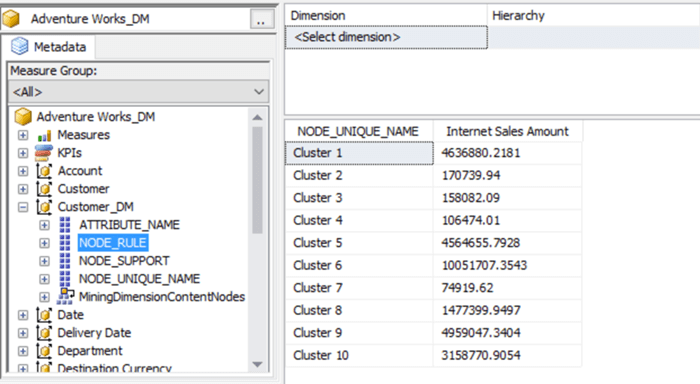Expand the Date dimension

tap(23, 315)
